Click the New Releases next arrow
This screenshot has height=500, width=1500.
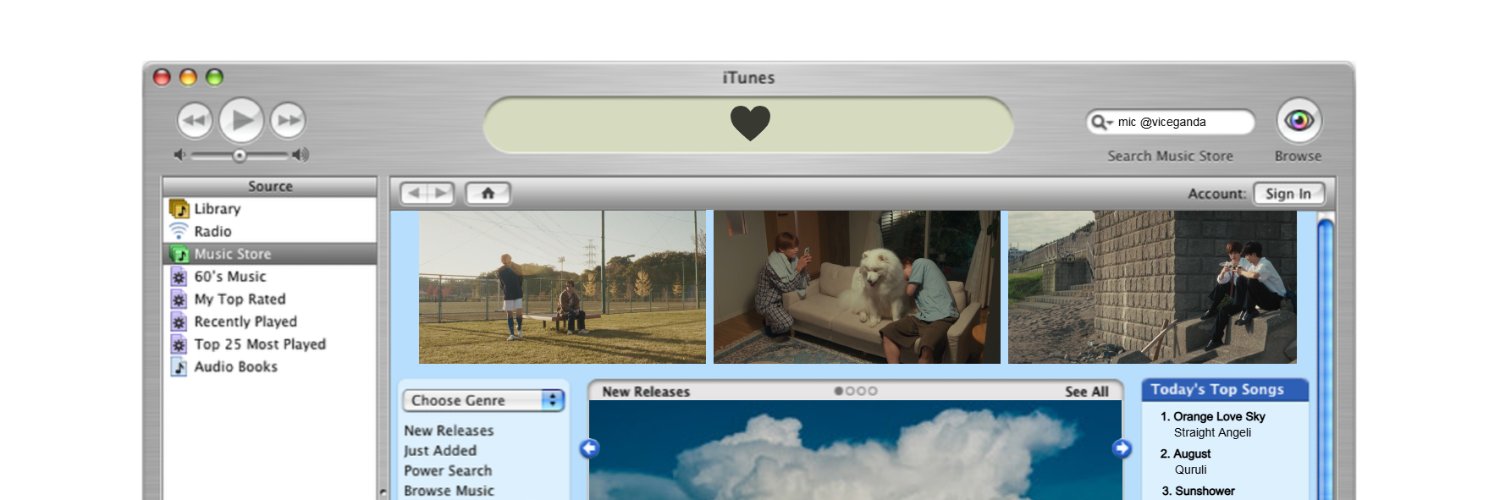click(1121, 449)
